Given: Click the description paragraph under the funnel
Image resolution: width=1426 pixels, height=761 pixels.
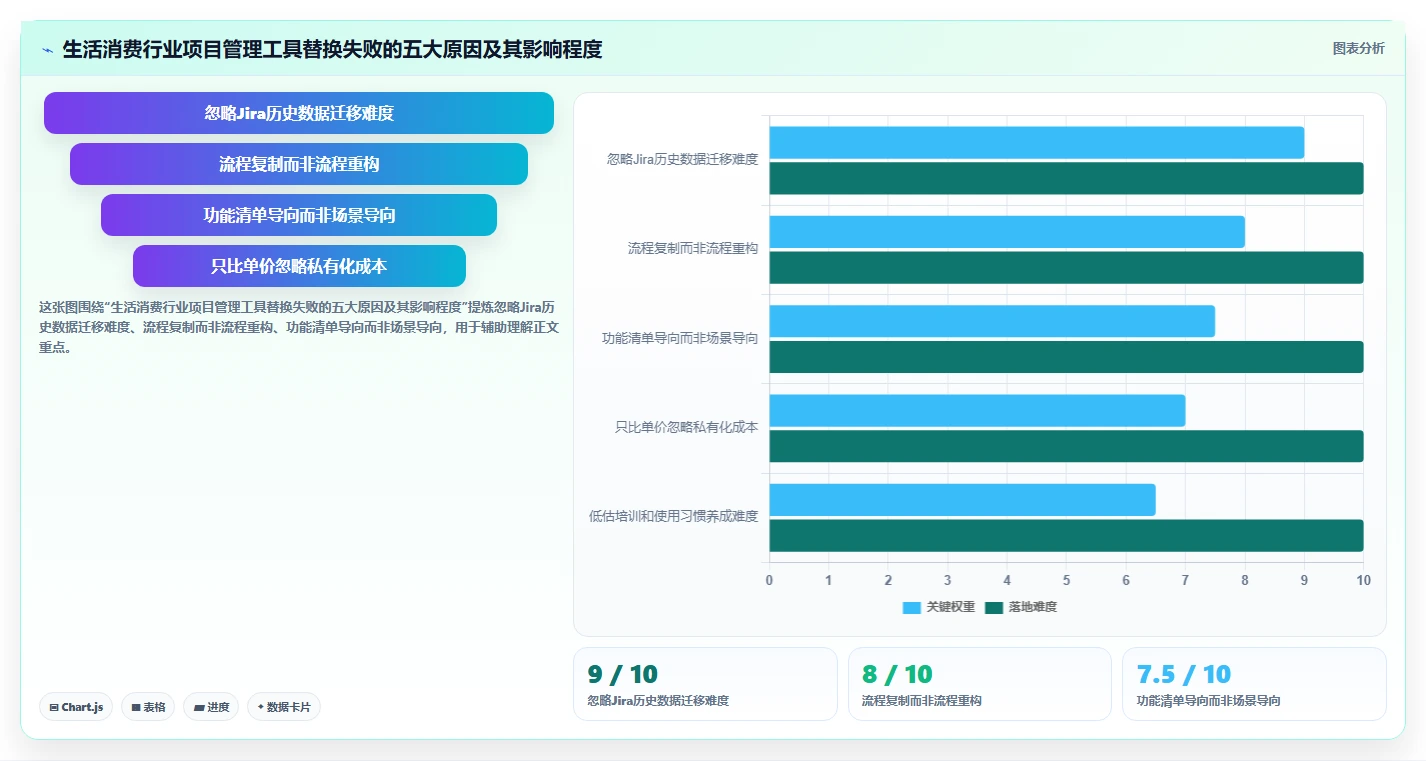Looking at the screenshot, I should tap(299, 328).
